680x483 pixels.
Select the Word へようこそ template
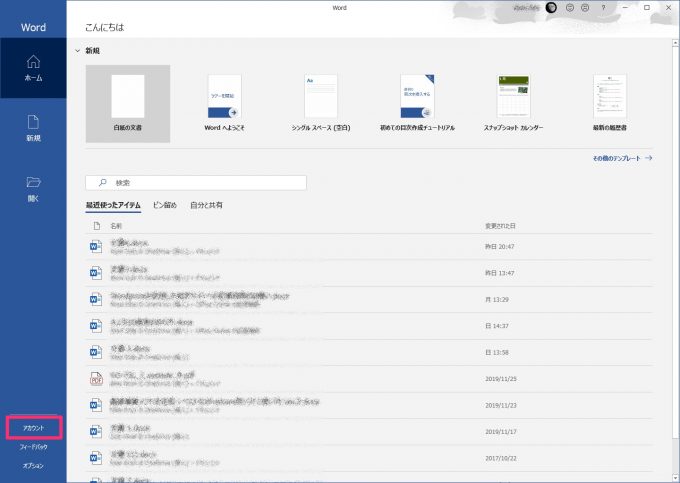tap(224, 104)
